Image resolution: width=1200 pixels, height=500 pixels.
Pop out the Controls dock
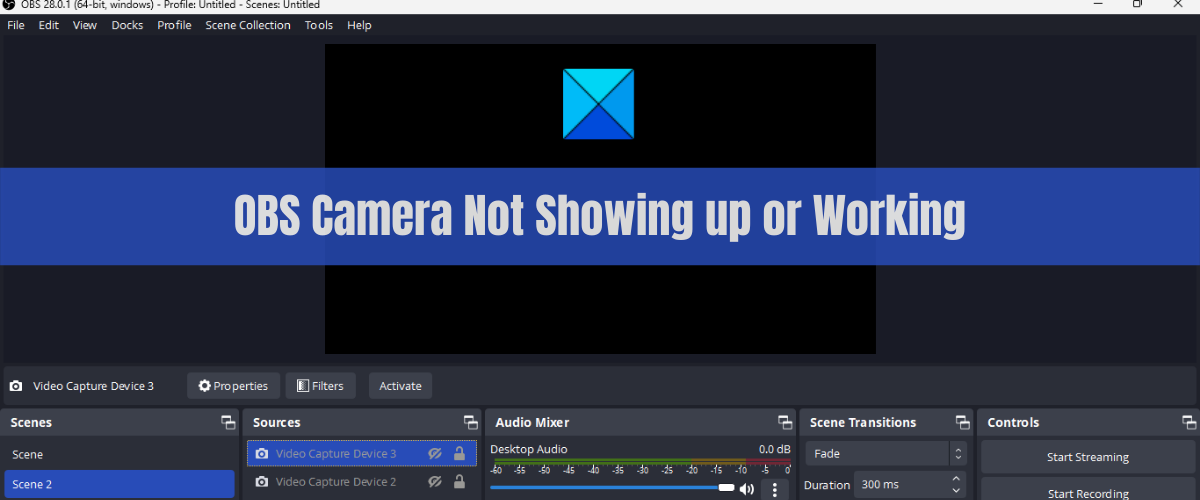1188,423
